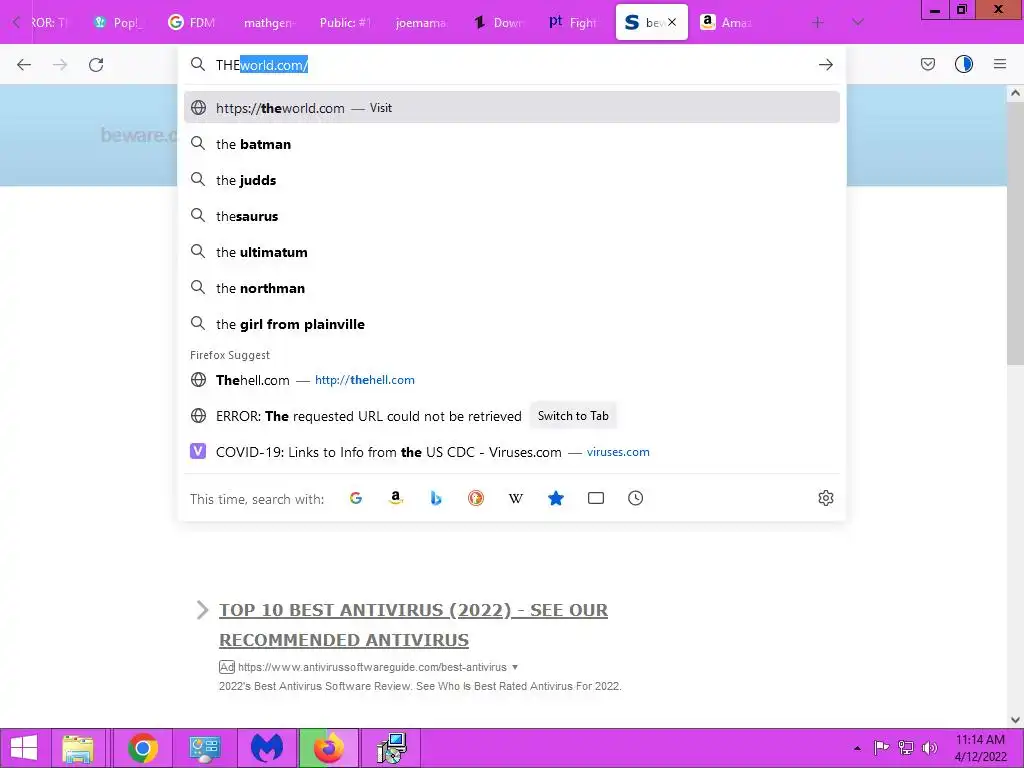Switch to the Amazon tab
Screen dimensions: 1024x768
(x=726, y=22)
